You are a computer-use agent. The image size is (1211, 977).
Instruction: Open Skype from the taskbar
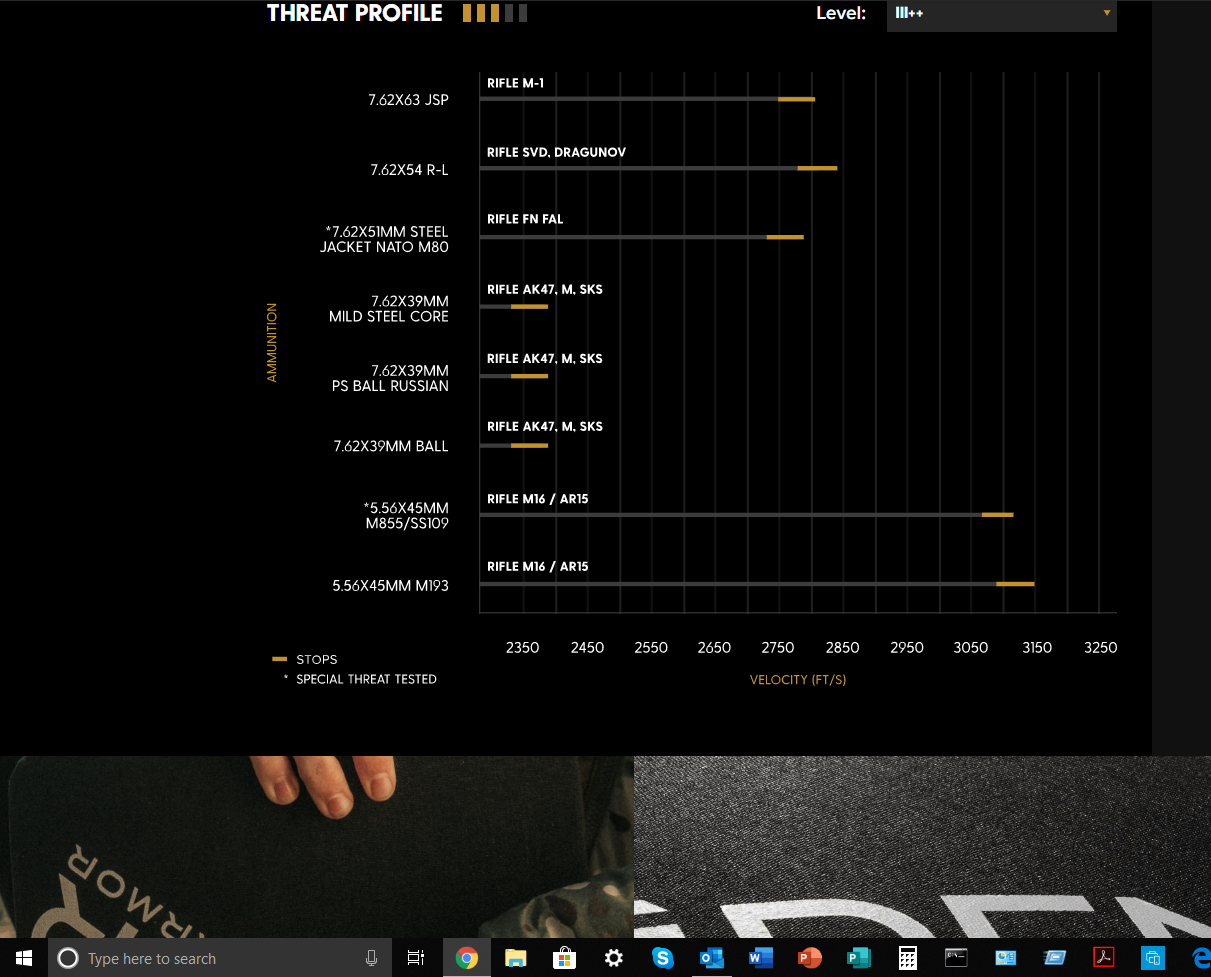pyautogui.click(x=662, y=958)
